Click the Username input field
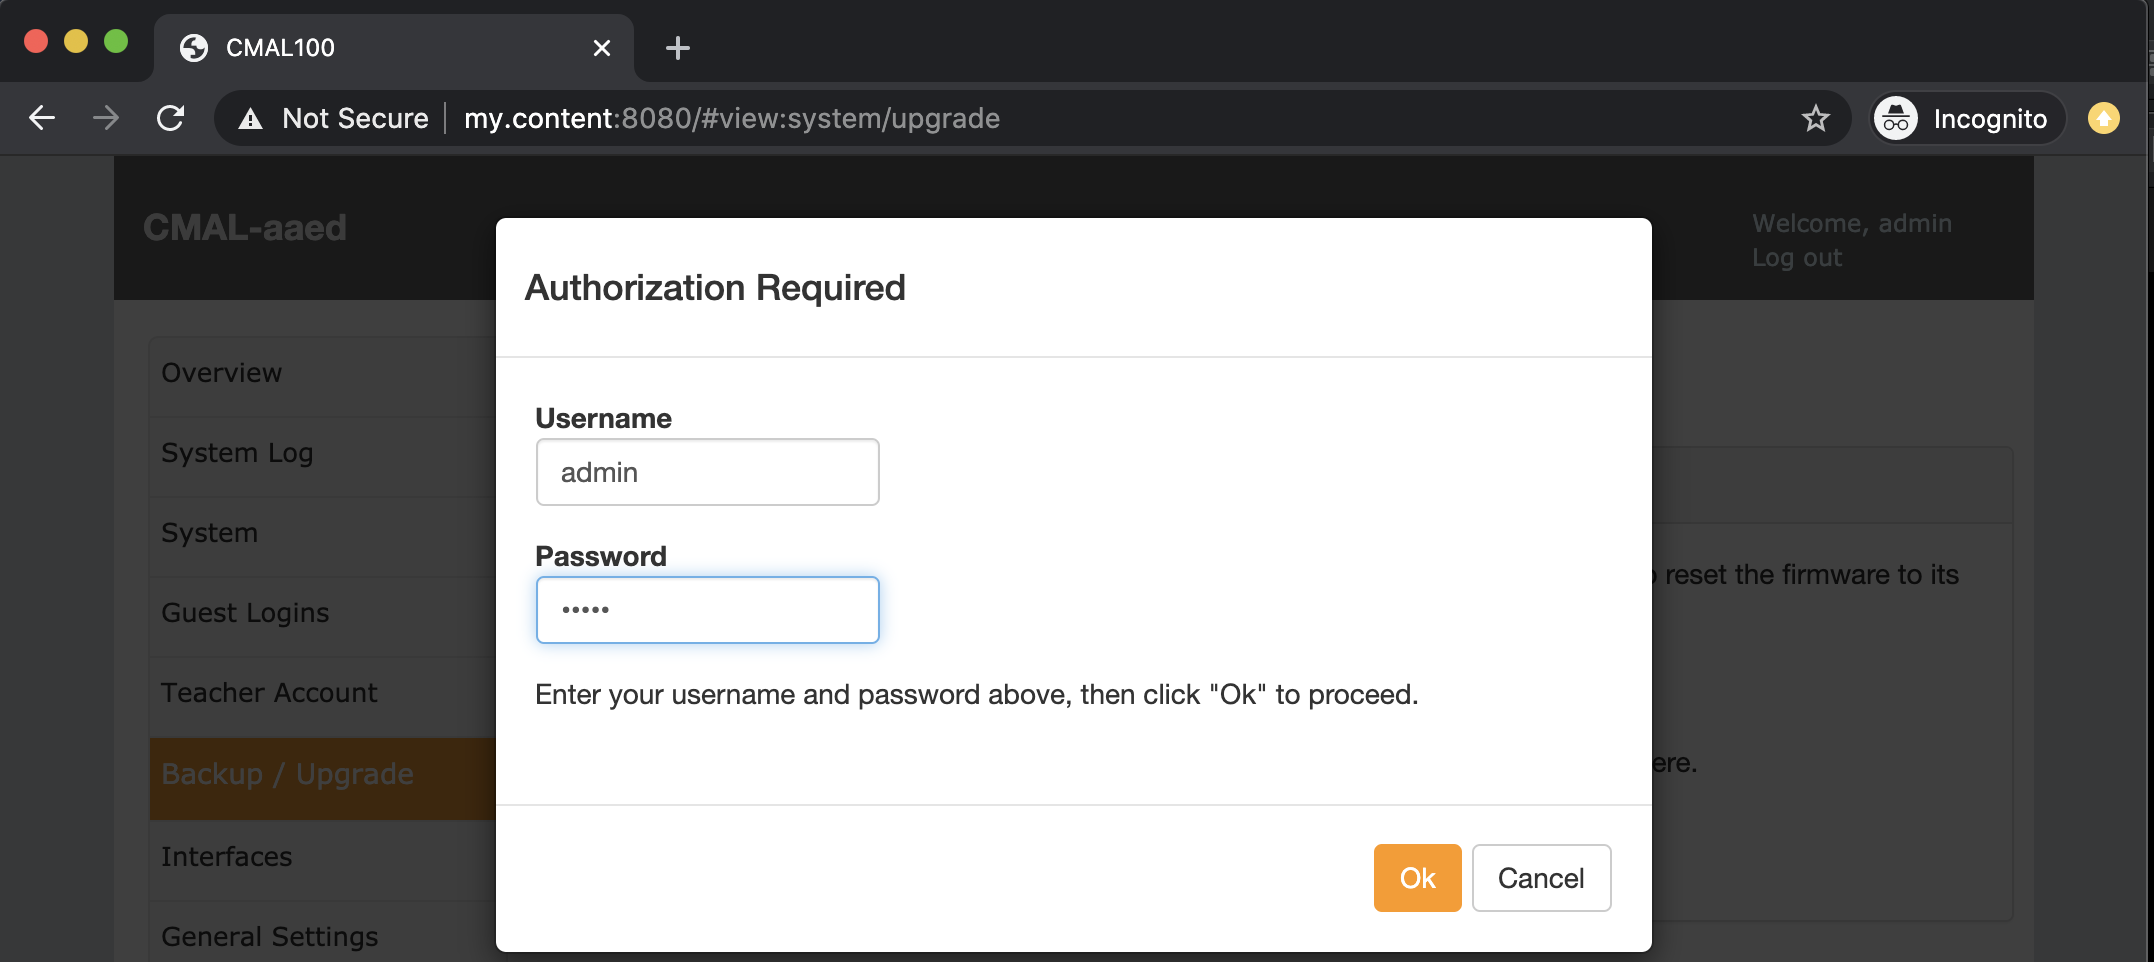2154x962 pixels. click(x=707, y=472)
